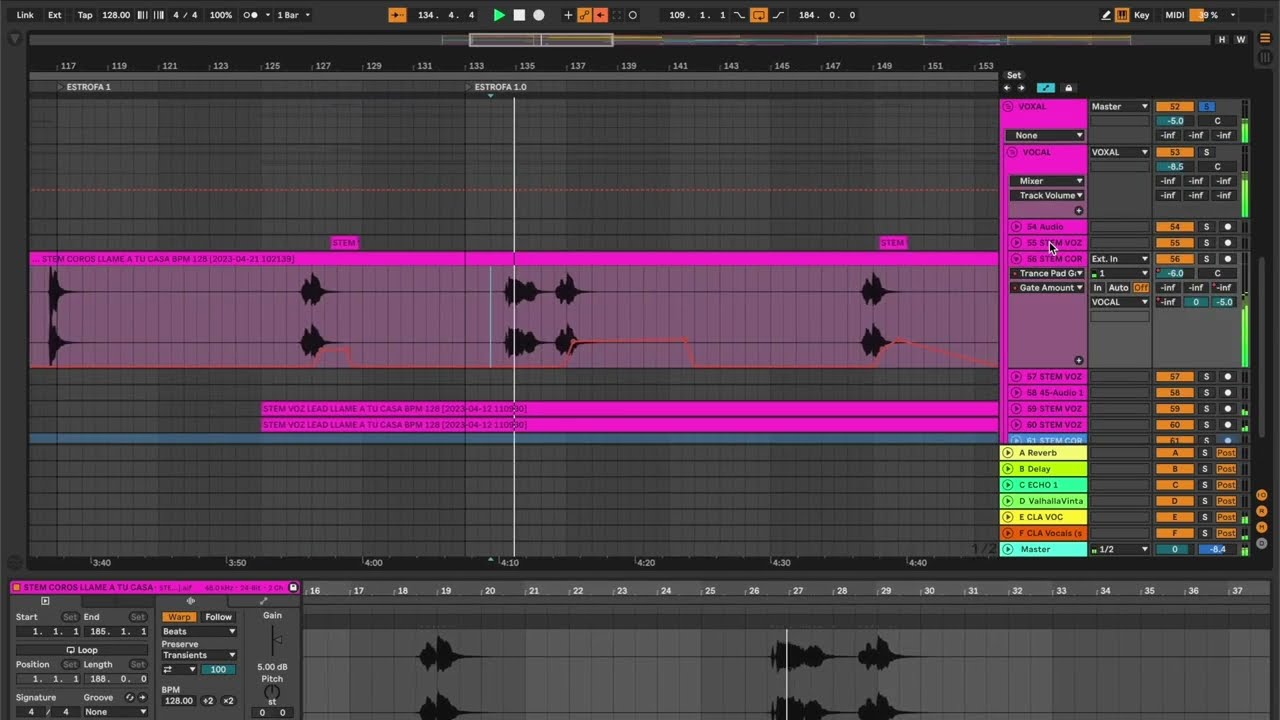Open the Trance Pad device chooser
The image size is (1280, 720).
[x=1046, y=273]
